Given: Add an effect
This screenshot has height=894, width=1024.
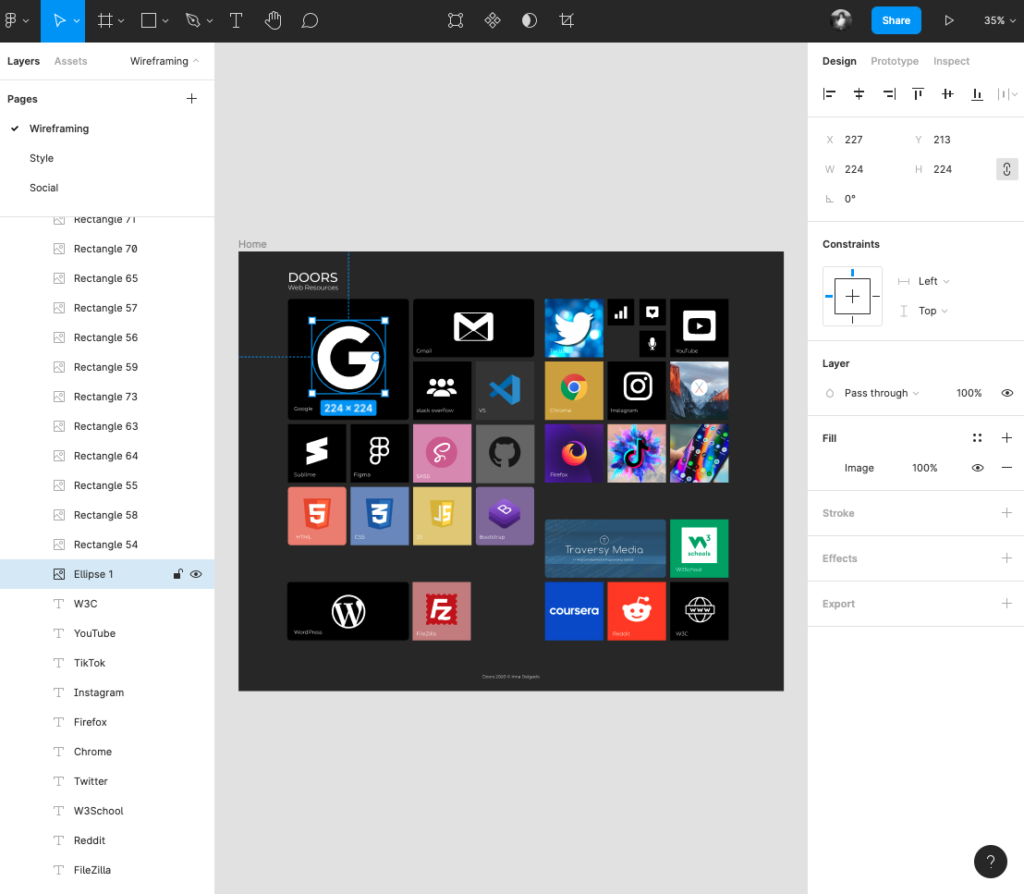Looking at the screenshot, I should click(1006, 558).
